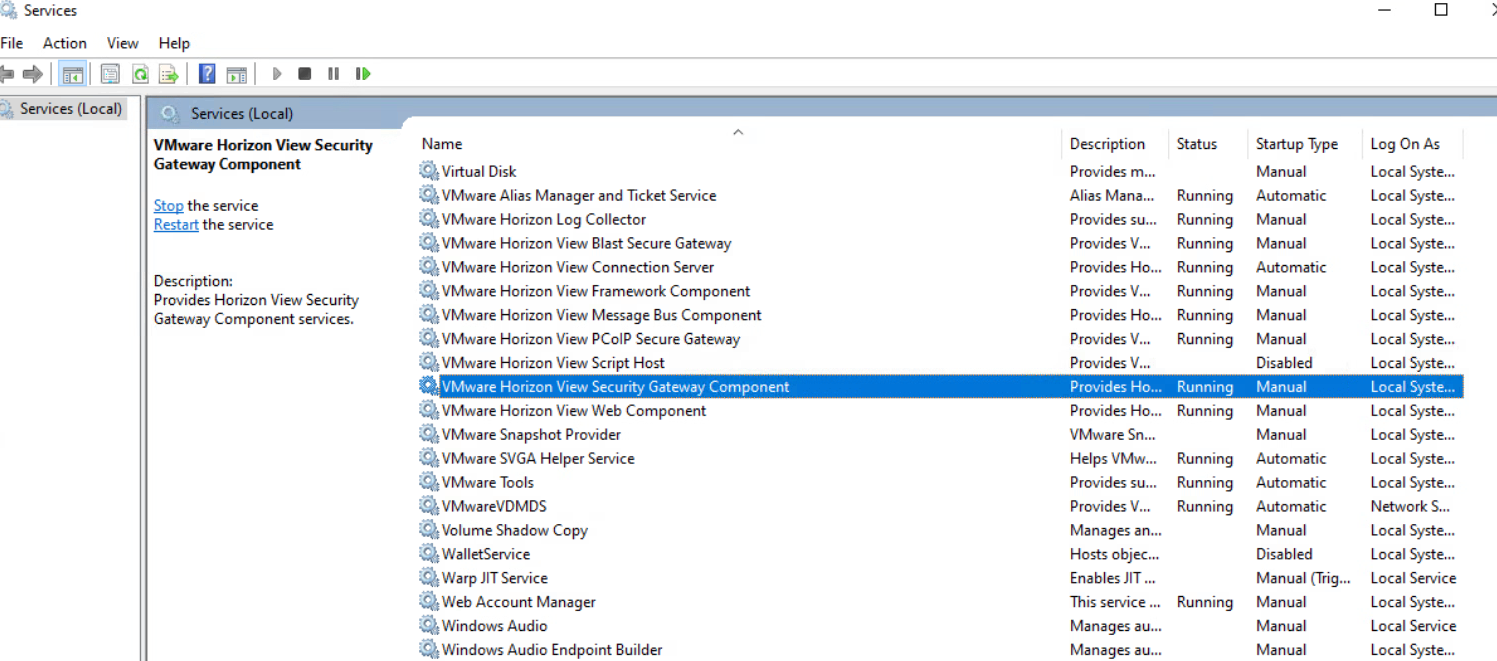
Task: Open the Action menu
Action: (65, 43)
